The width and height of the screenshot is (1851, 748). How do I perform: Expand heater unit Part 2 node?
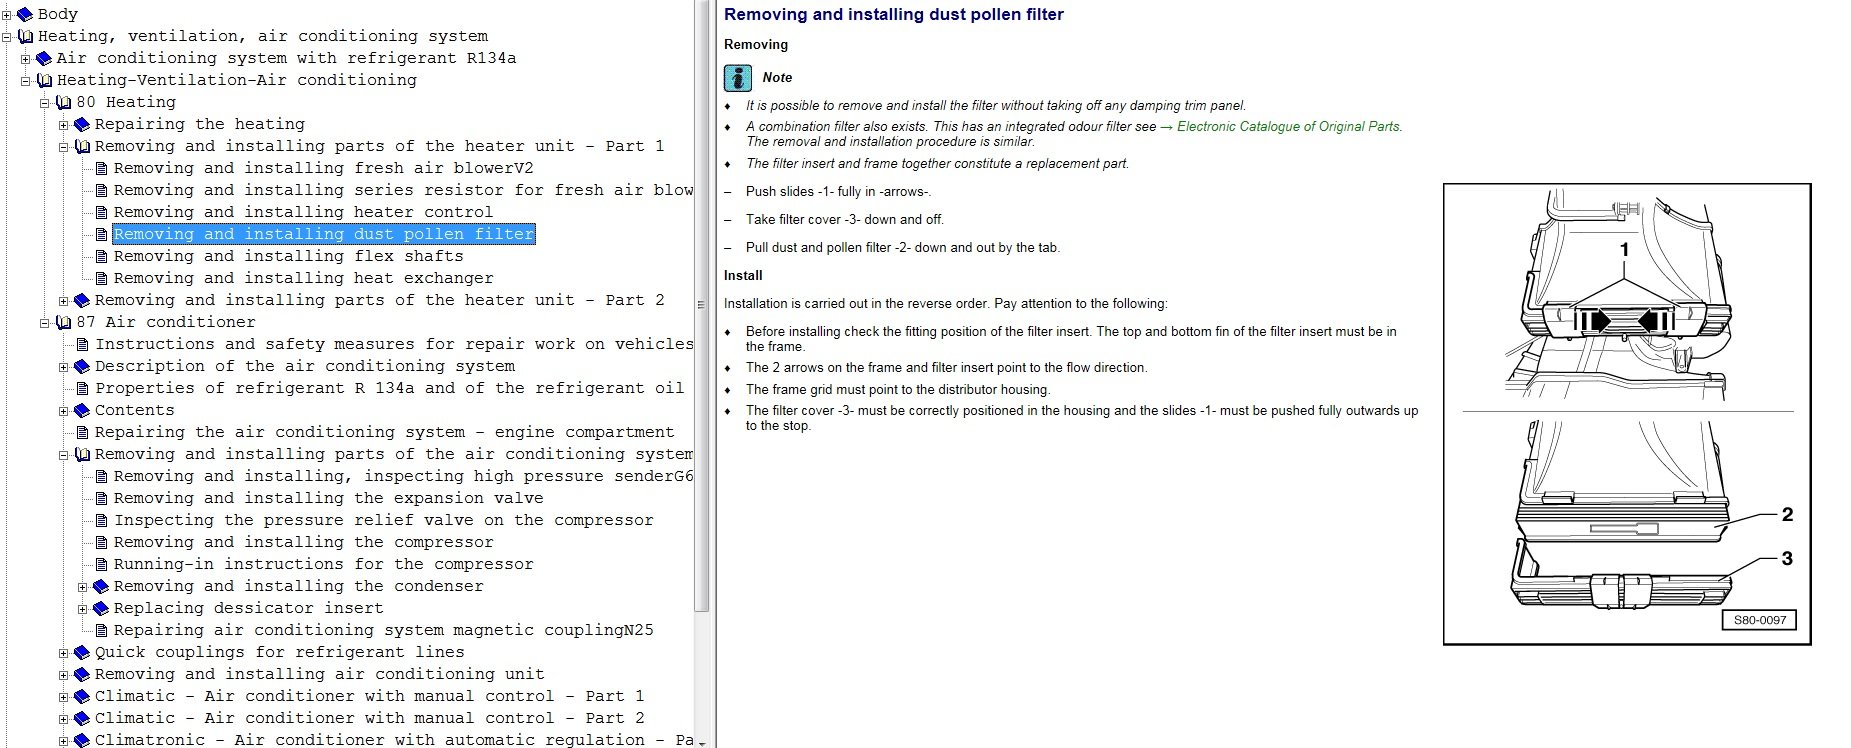coord(64,301)
